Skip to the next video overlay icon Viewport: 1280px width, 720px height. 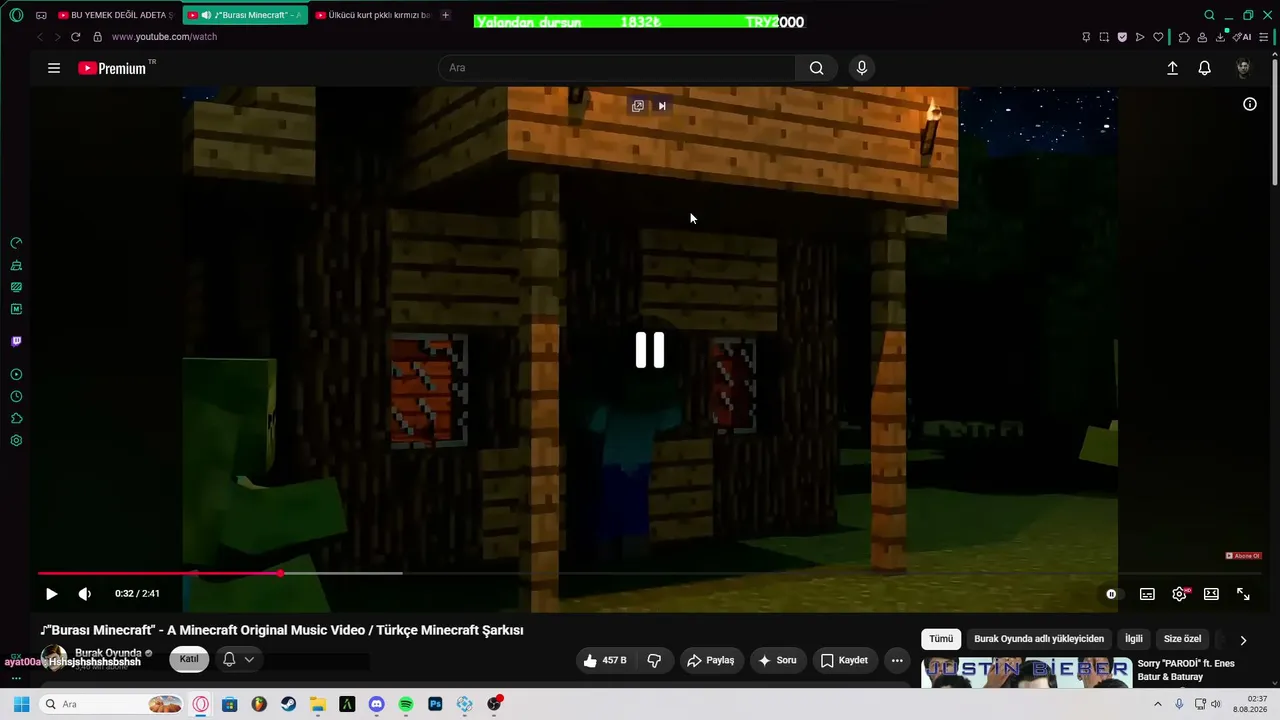662,106
